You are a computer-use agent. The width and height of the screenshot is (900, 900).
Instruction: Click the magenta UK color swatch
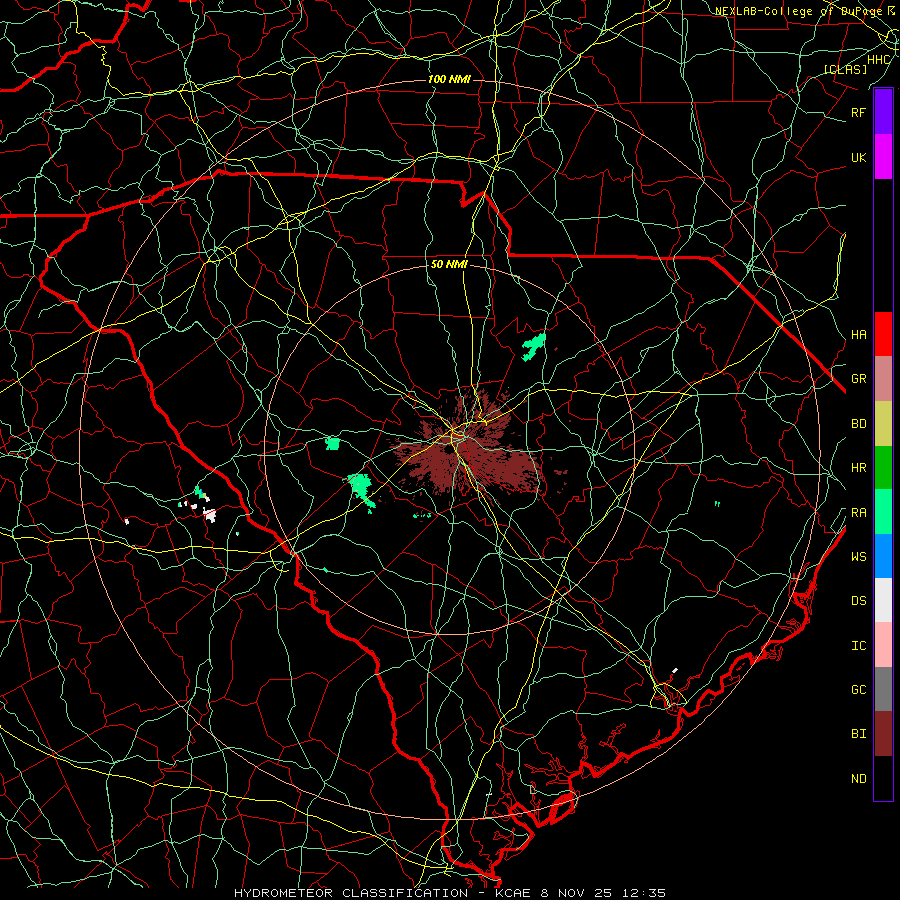[x=883, y=157]
